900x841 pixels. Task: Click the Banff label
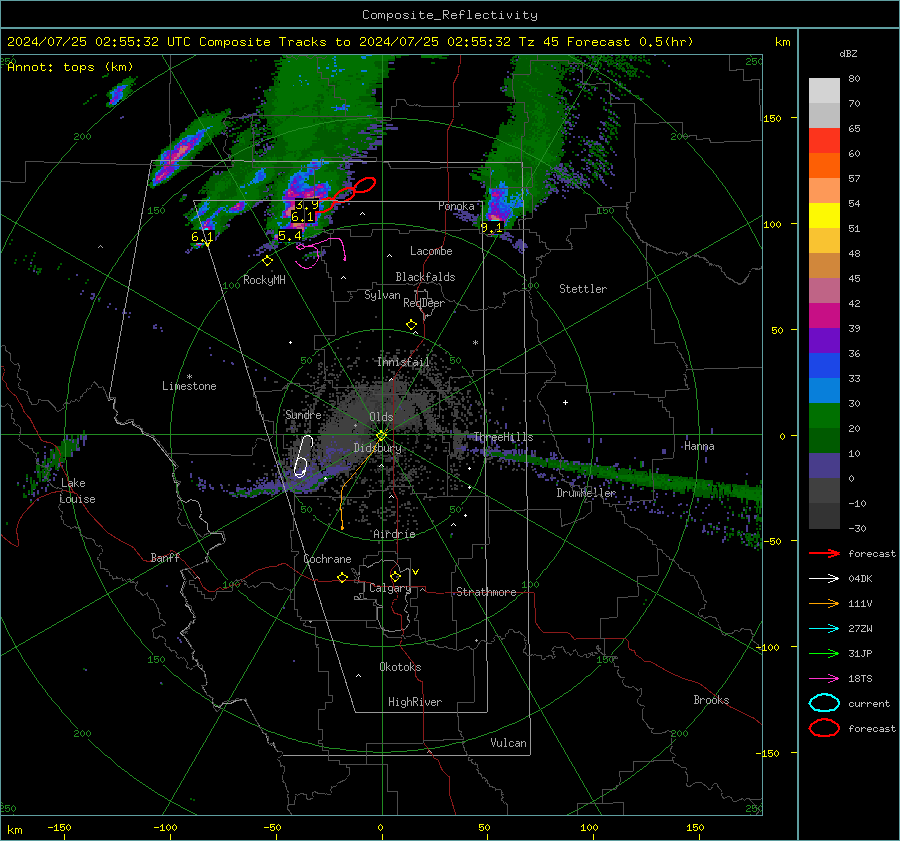[165, 557]
